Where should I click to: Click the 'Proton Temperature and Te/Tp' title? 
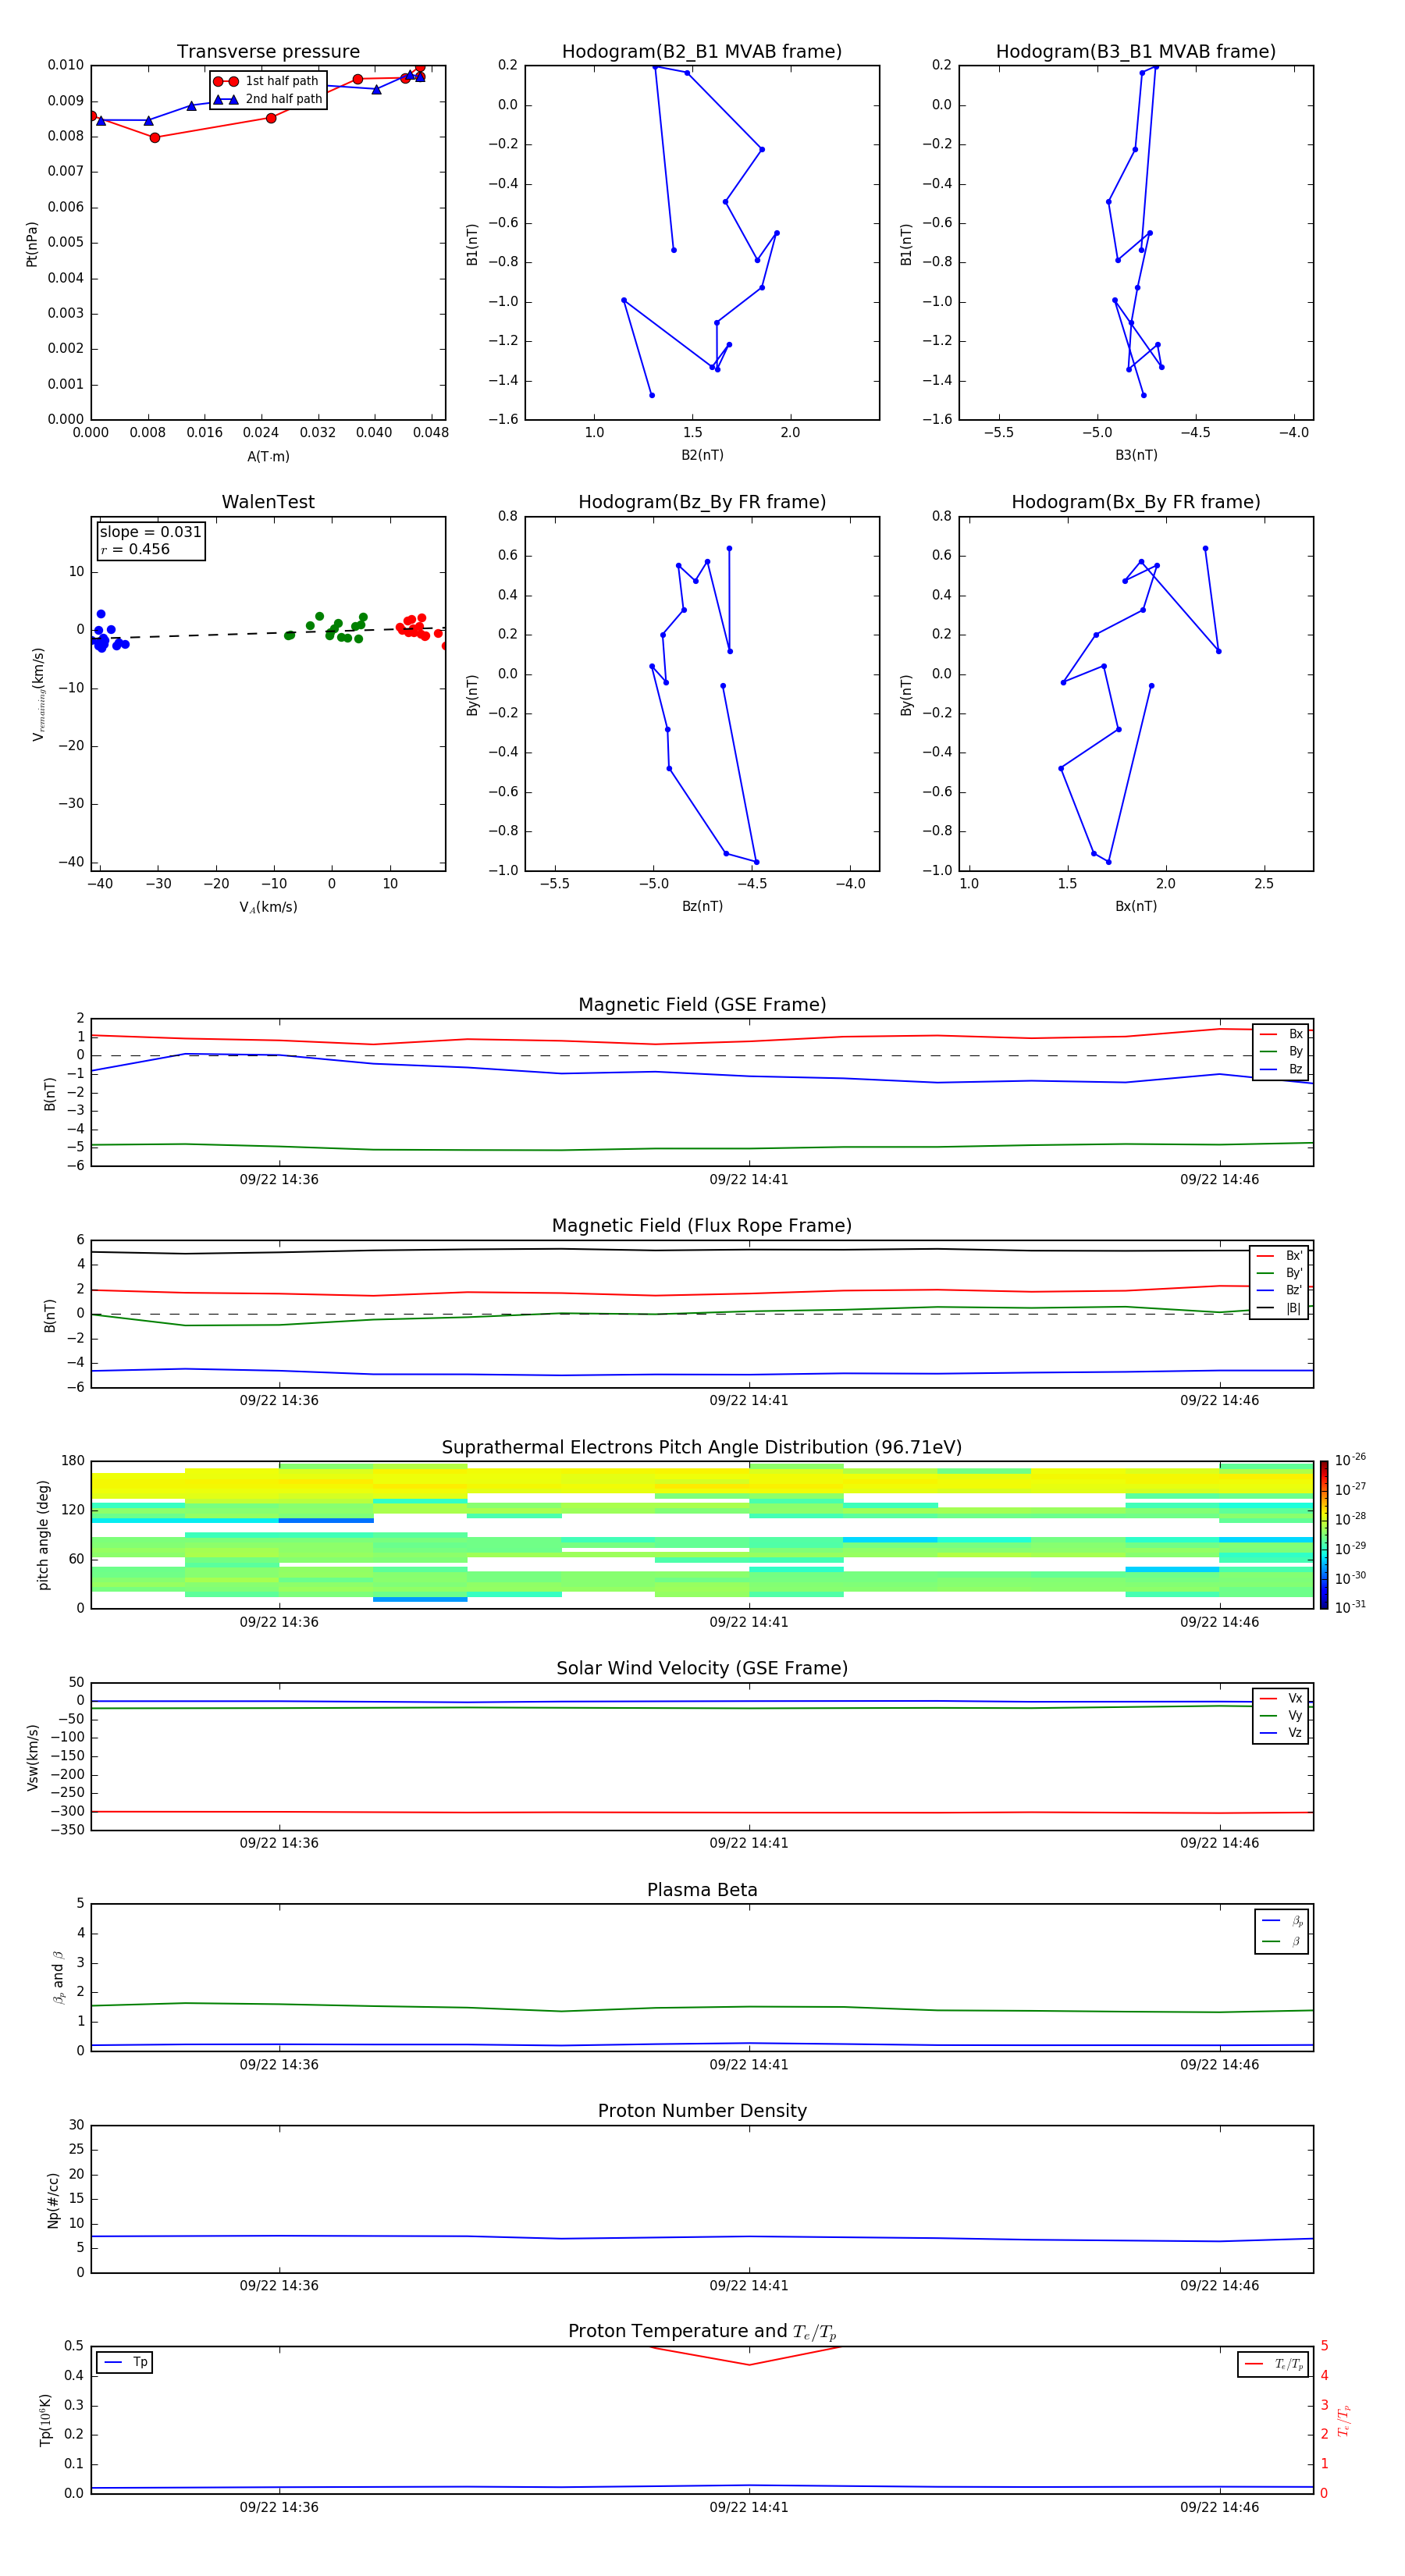click(x=702, y=2332)
